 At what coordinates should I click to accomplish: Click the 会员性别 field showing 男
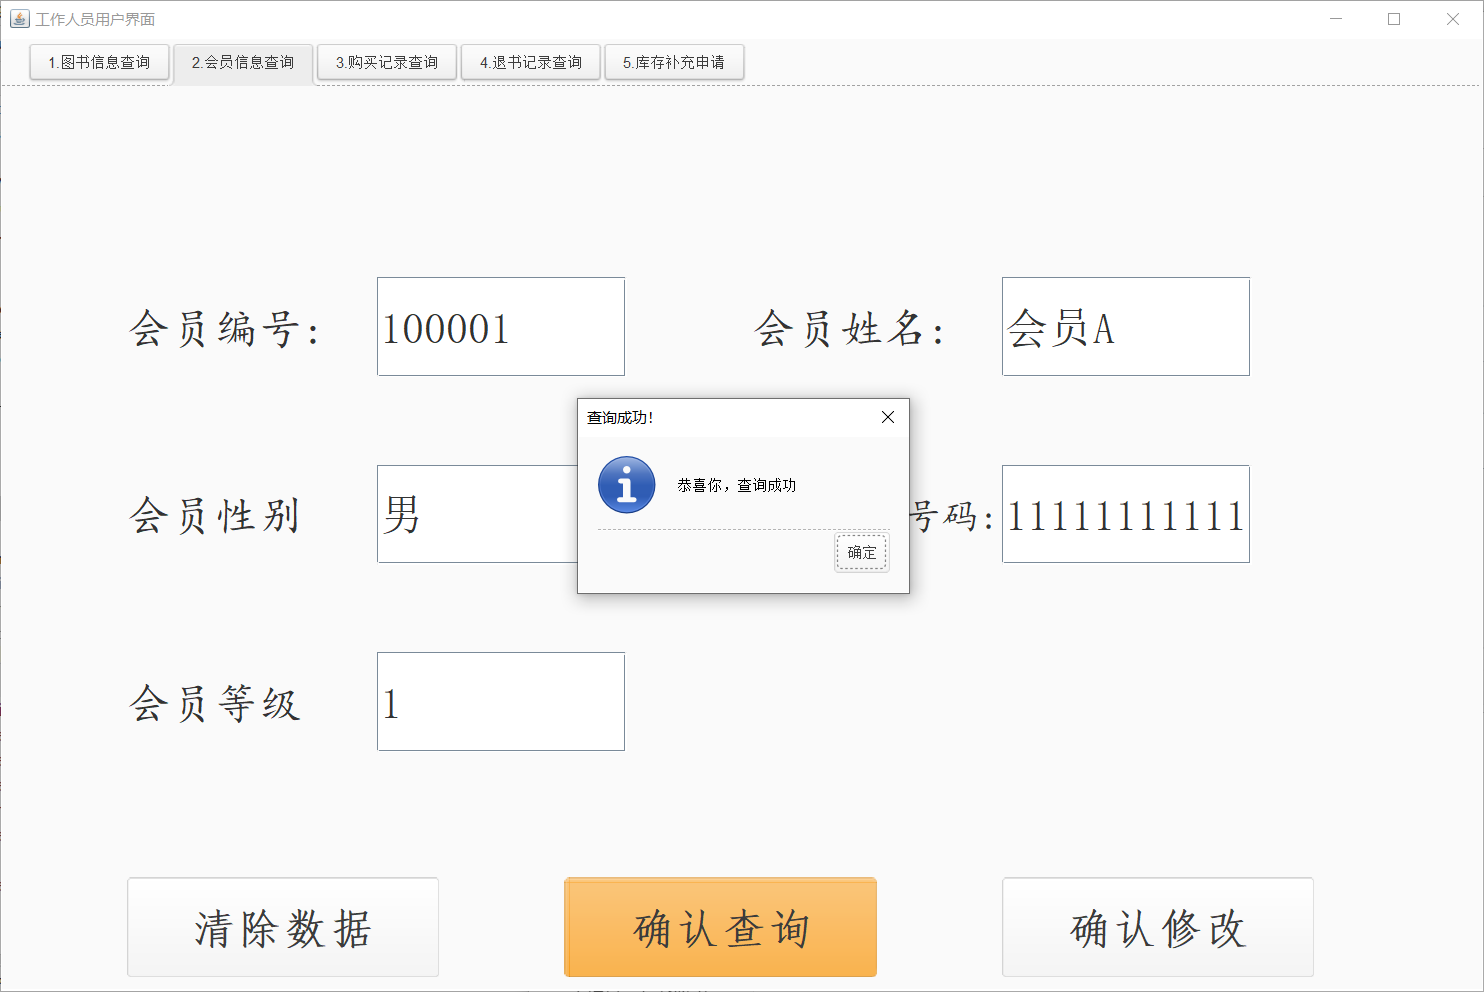pos(477,514)
